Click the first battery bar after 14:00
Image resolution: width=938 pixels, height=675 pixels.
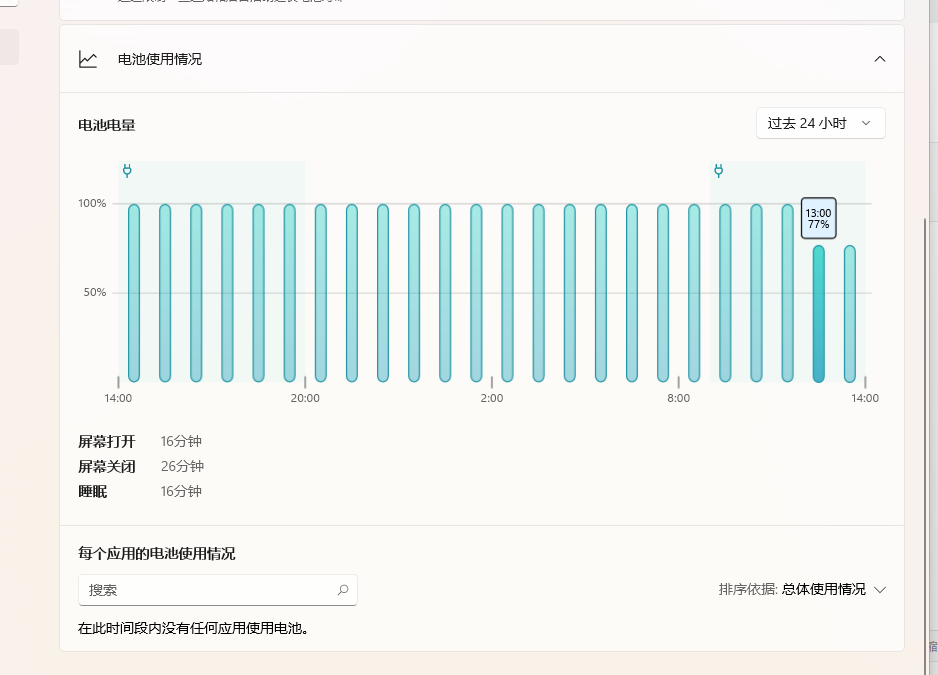[x=134, y=293]
